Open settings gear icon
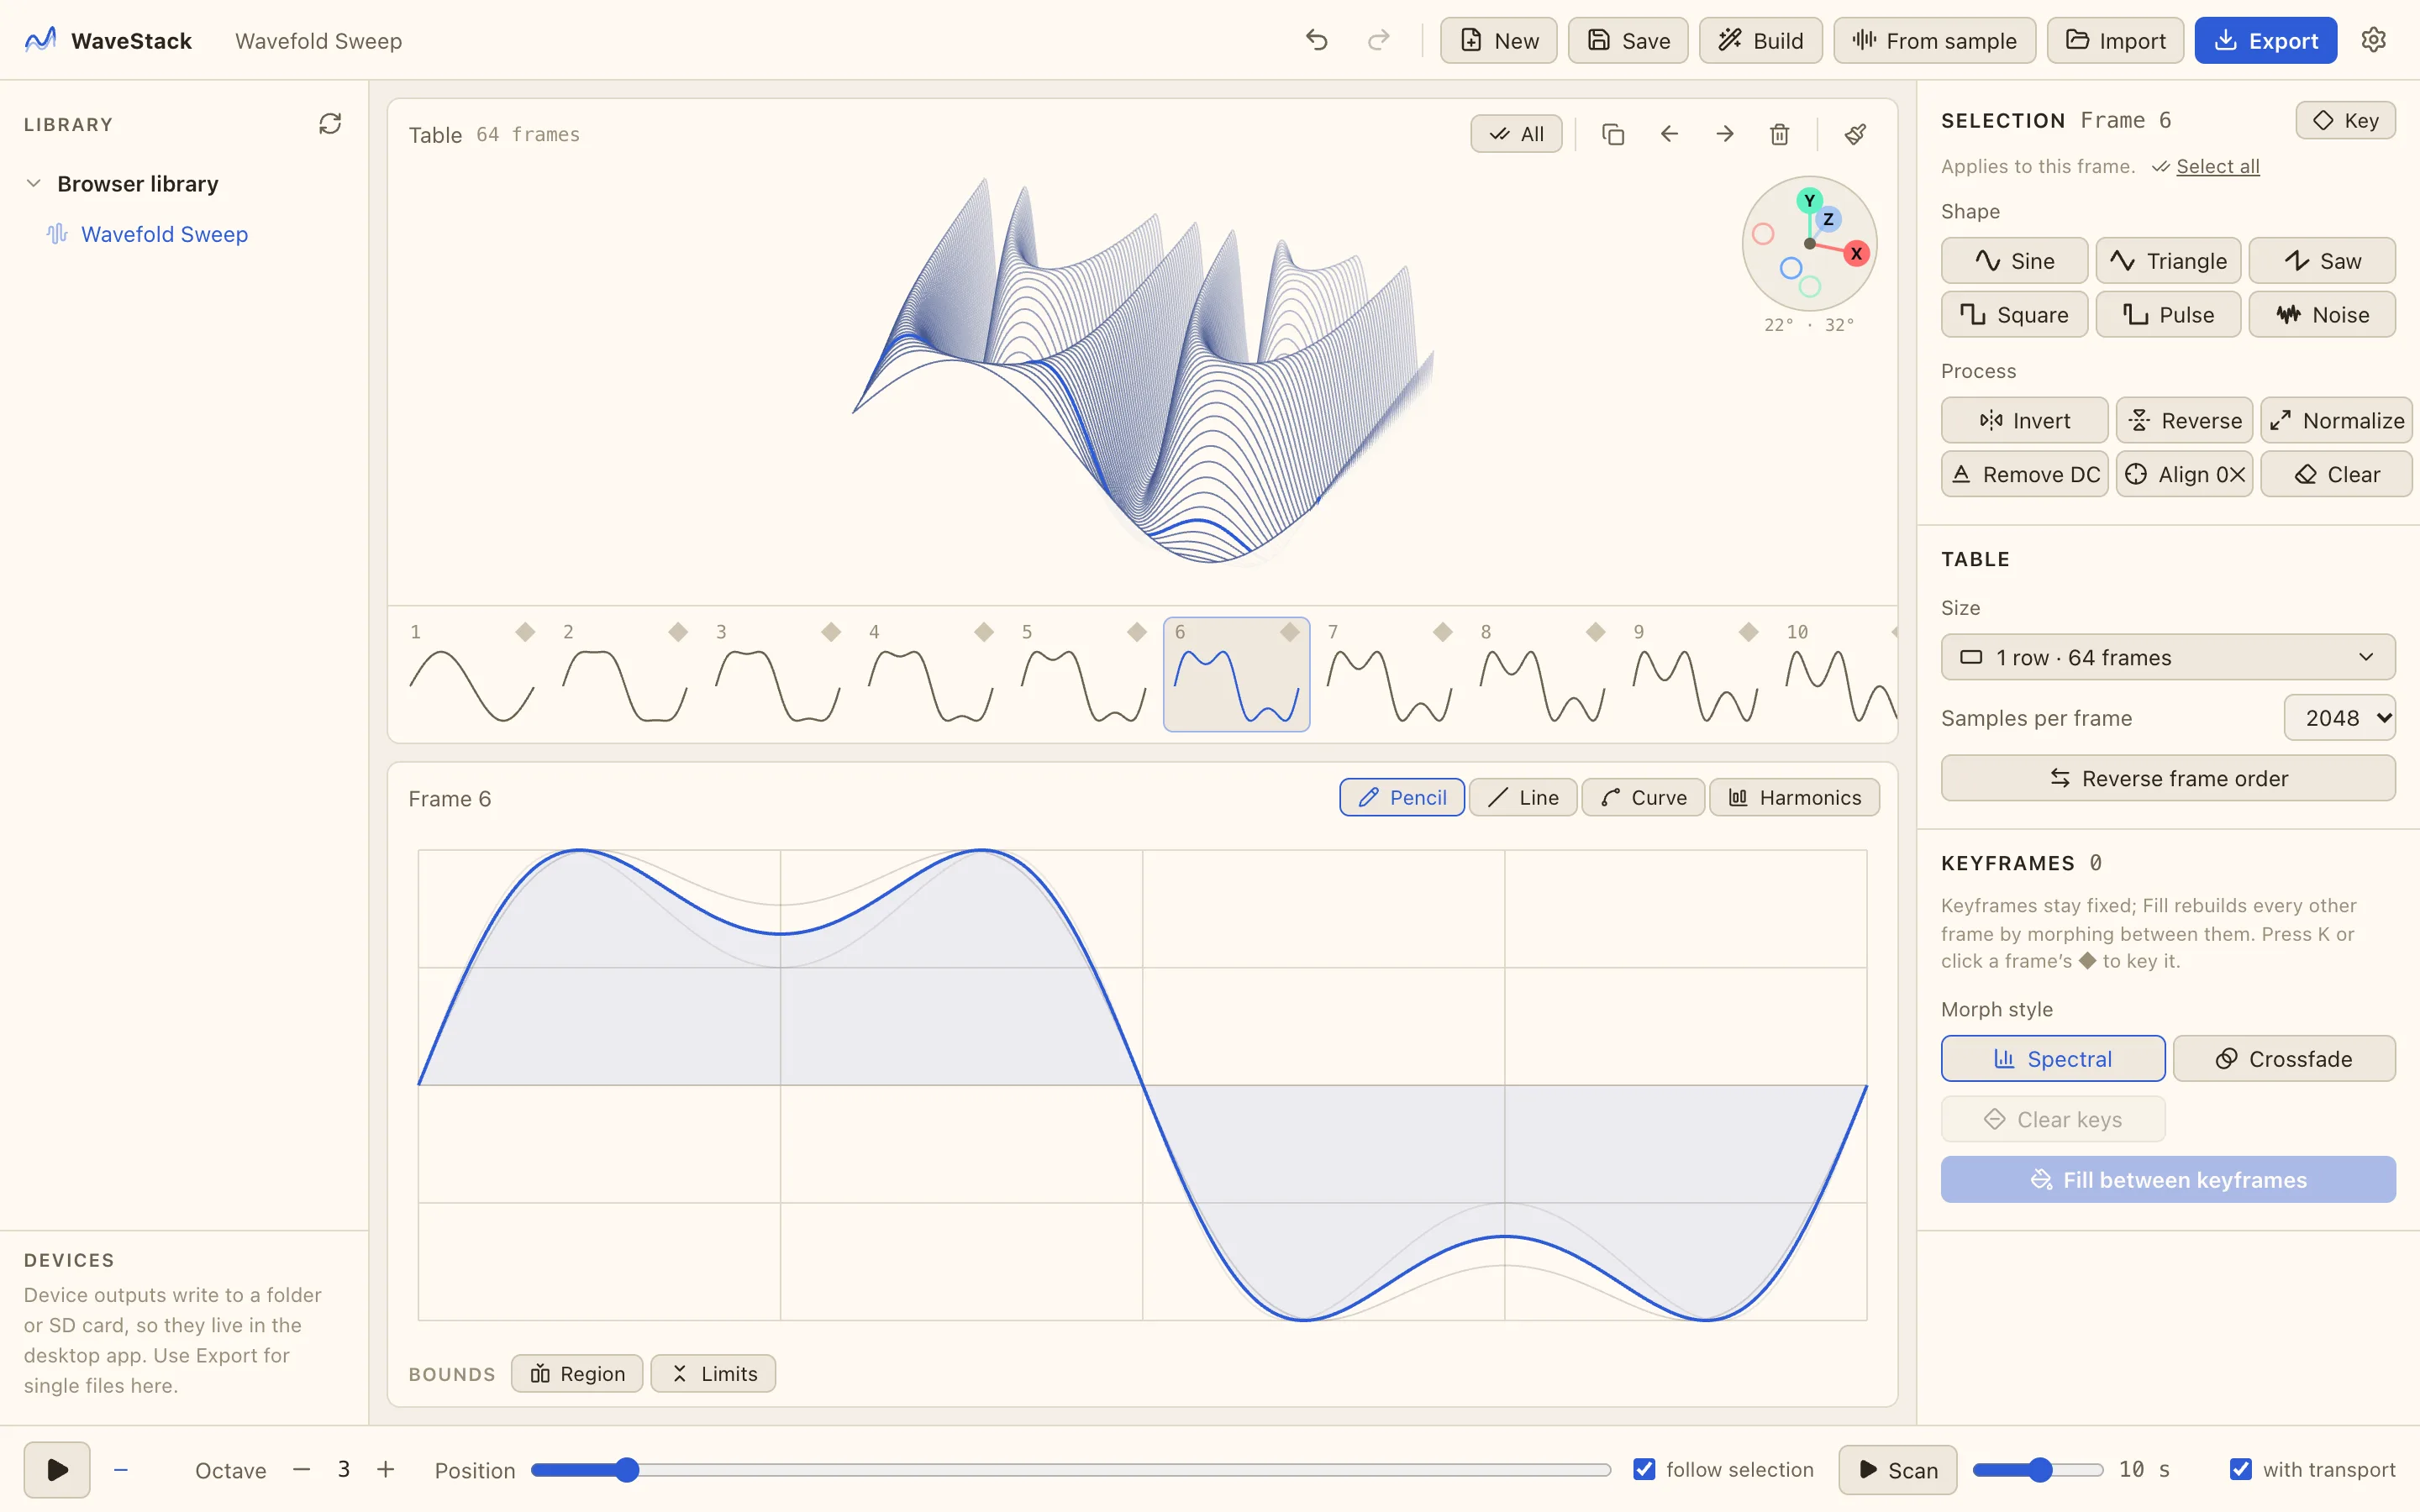2420x1512 pixels. pyautogui.click(x=2373, y=40)
